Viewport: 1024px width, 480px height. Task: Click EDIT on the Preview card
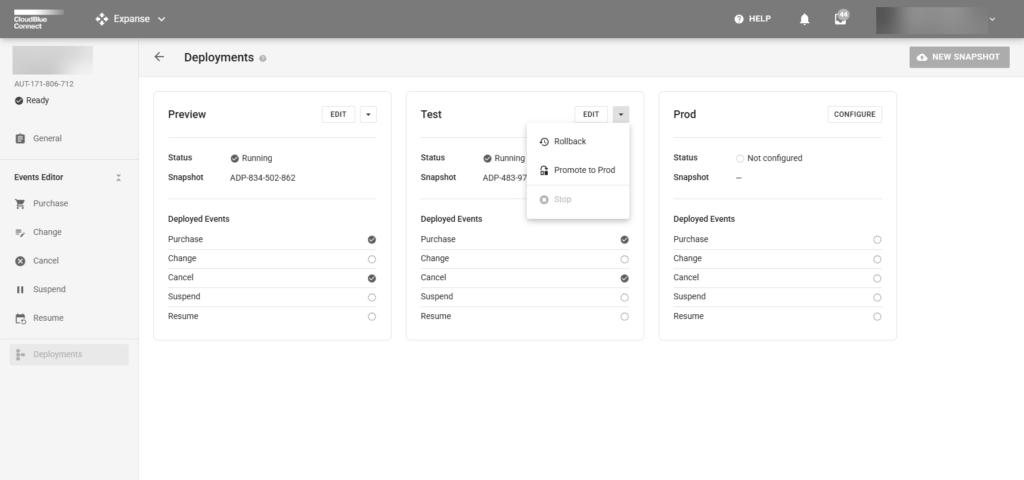338,114
